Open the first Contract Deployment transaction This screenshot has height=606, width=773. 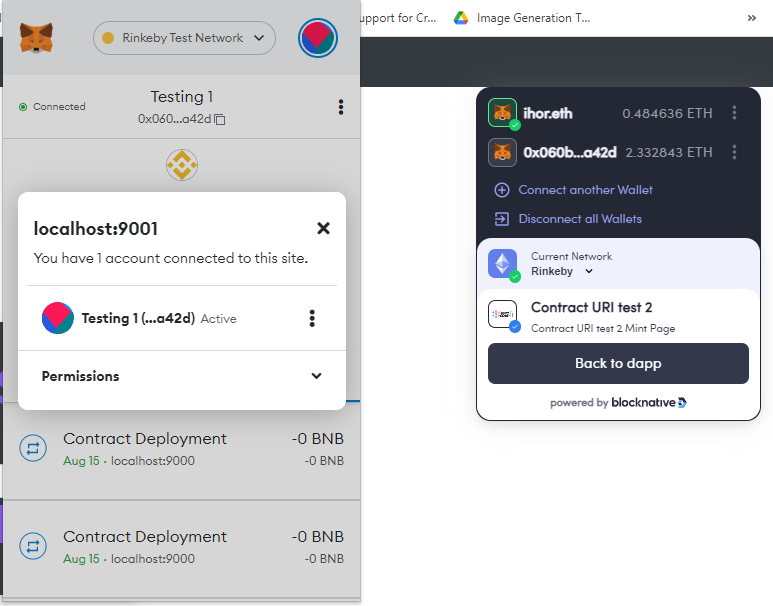coord(182,450)
